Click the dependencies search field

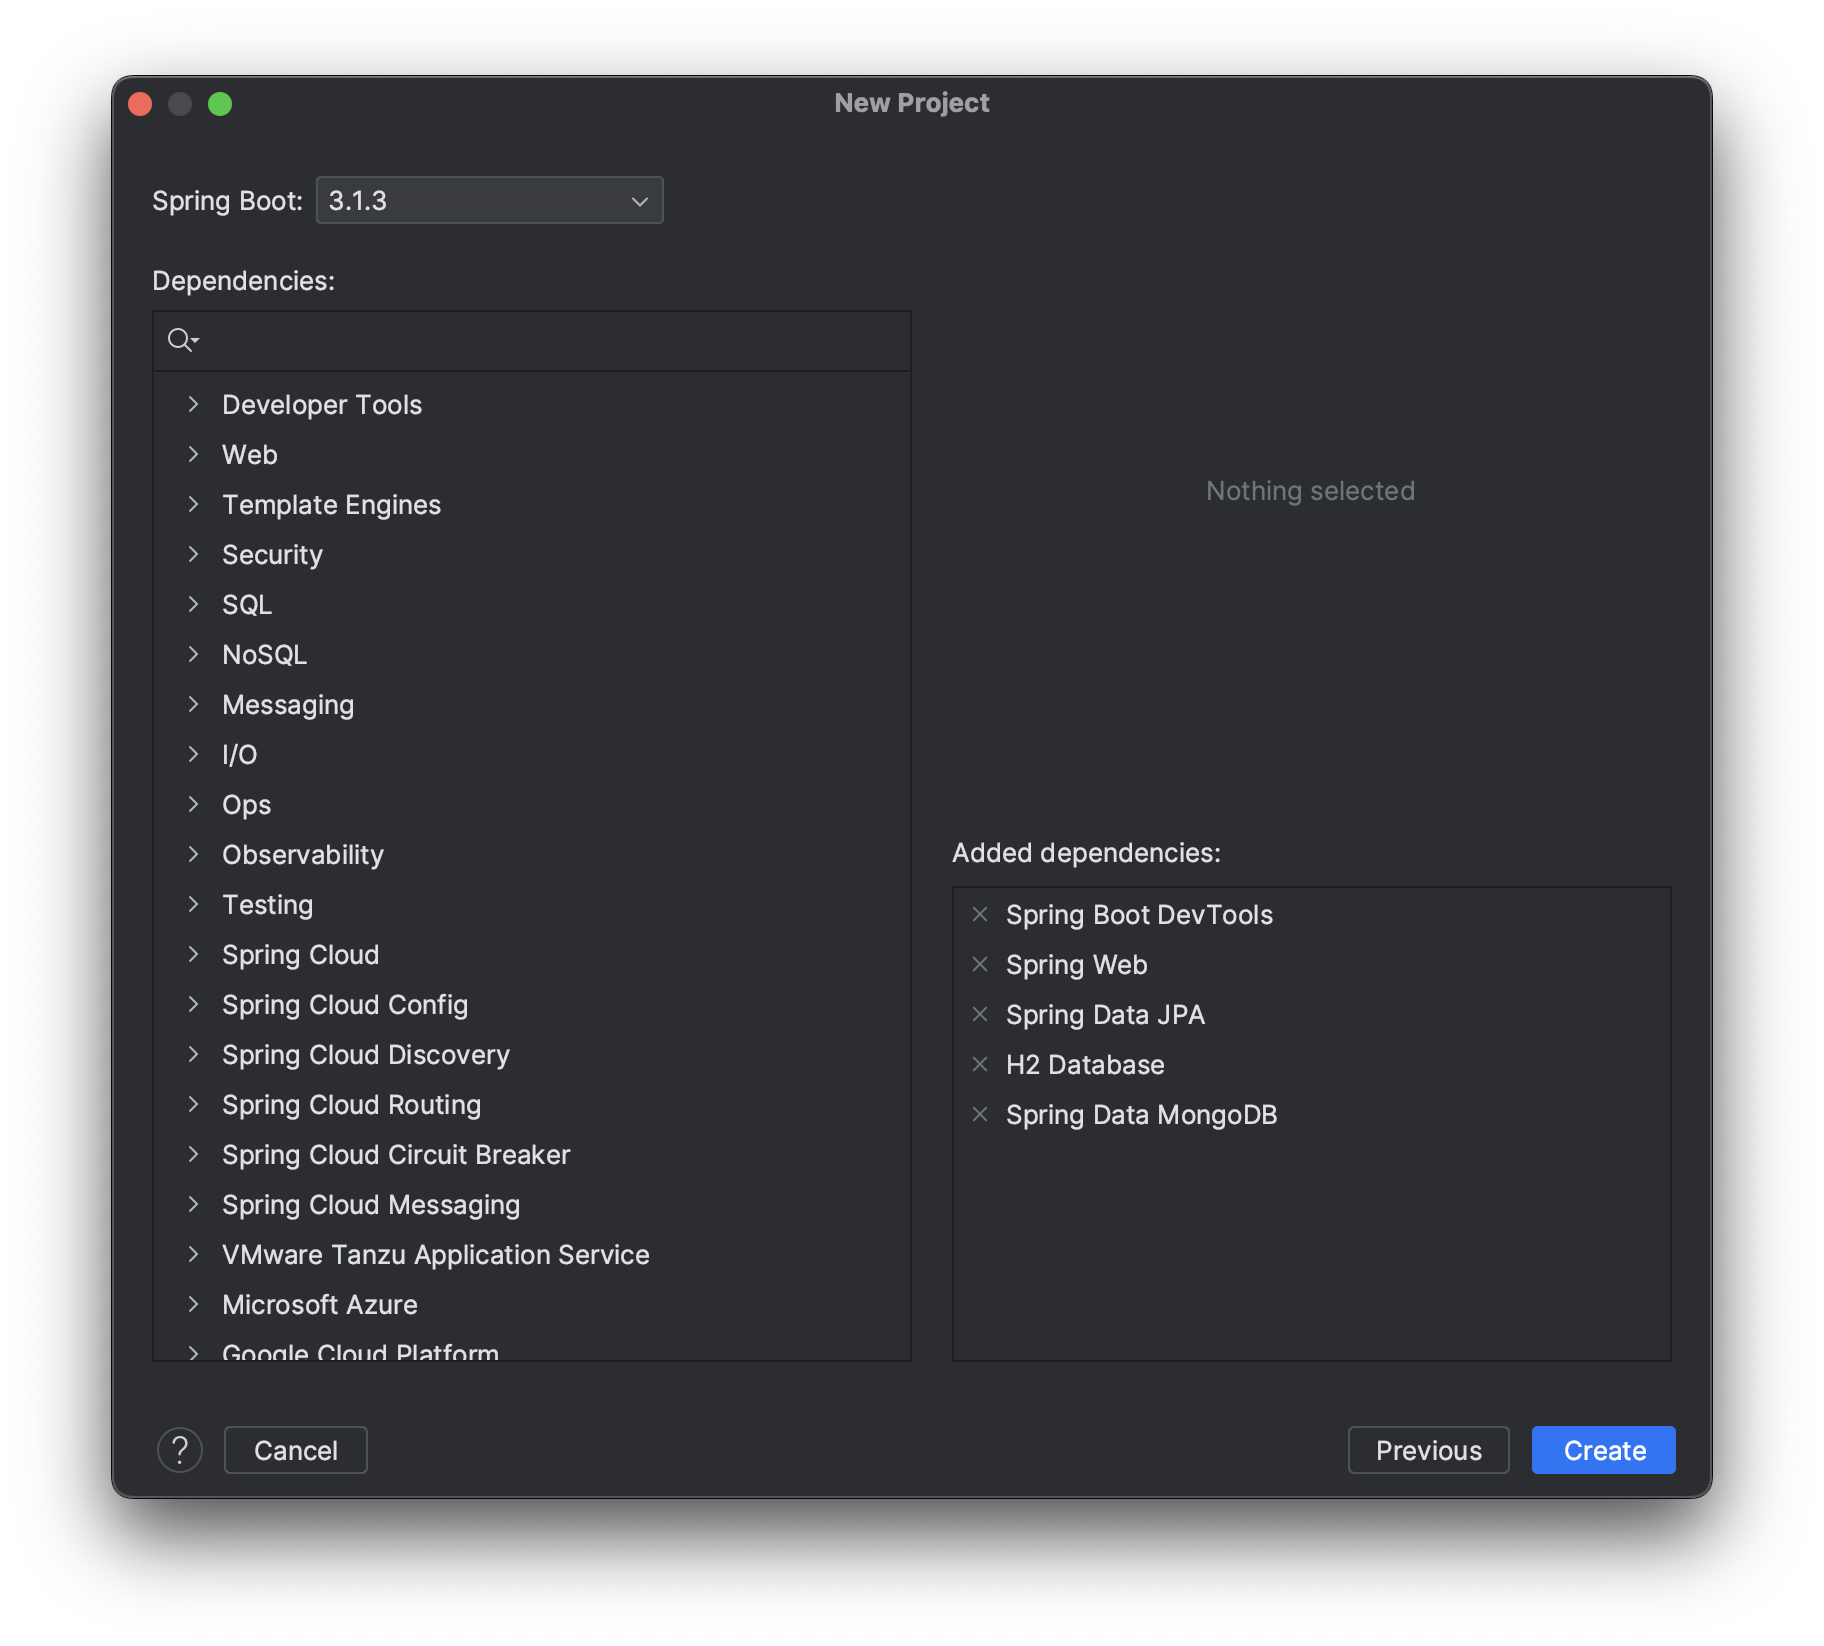[x=532, y=341]
